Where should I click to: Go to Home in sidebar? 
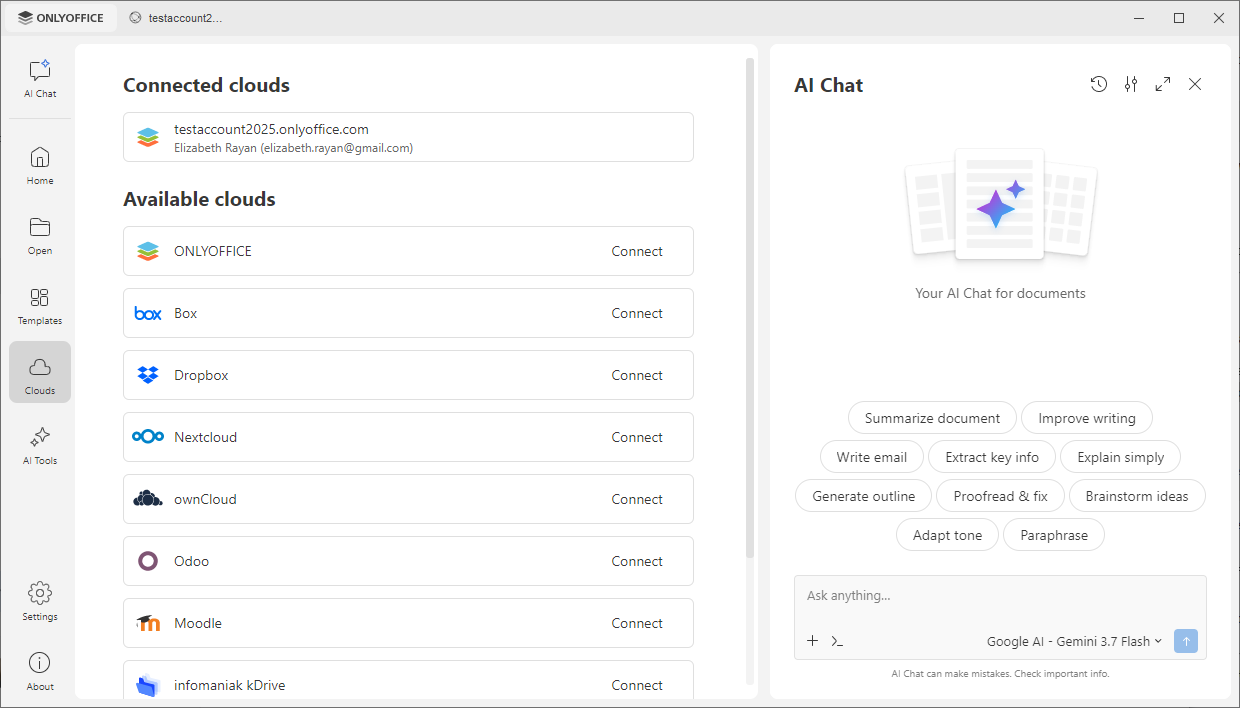(40, 166)
